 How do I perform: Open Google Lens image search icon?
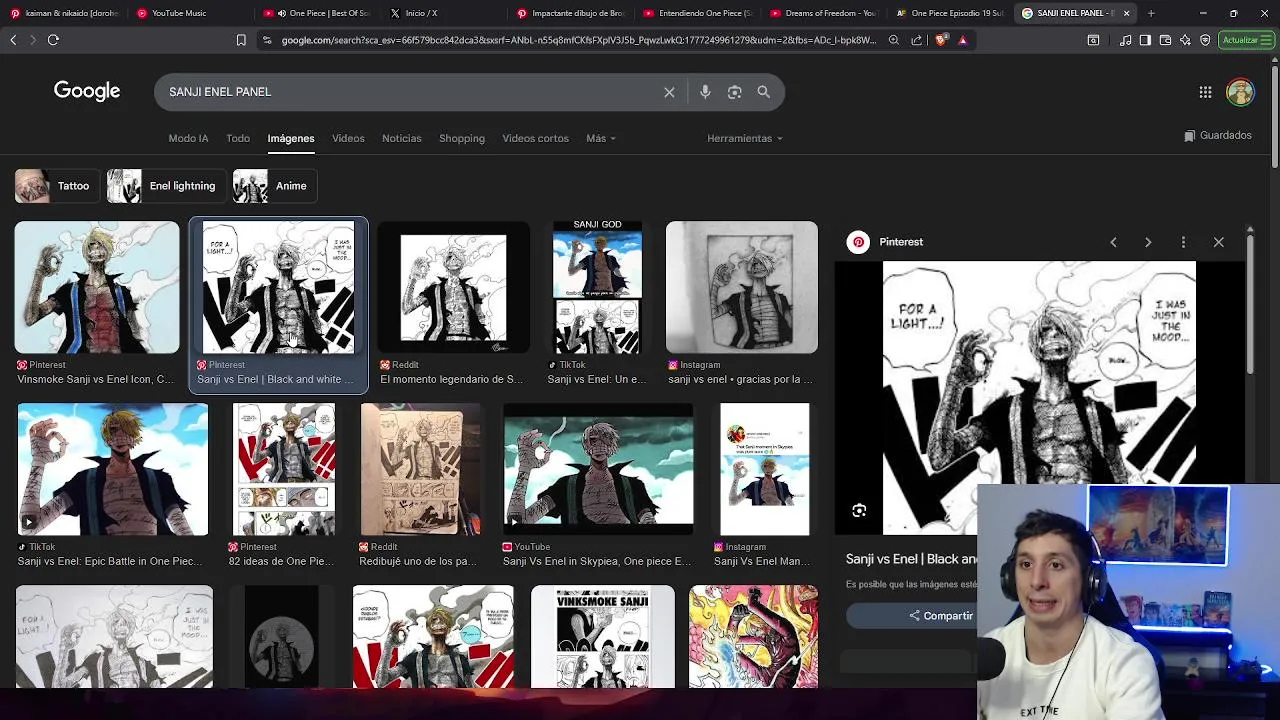click(x=734, y=92)
